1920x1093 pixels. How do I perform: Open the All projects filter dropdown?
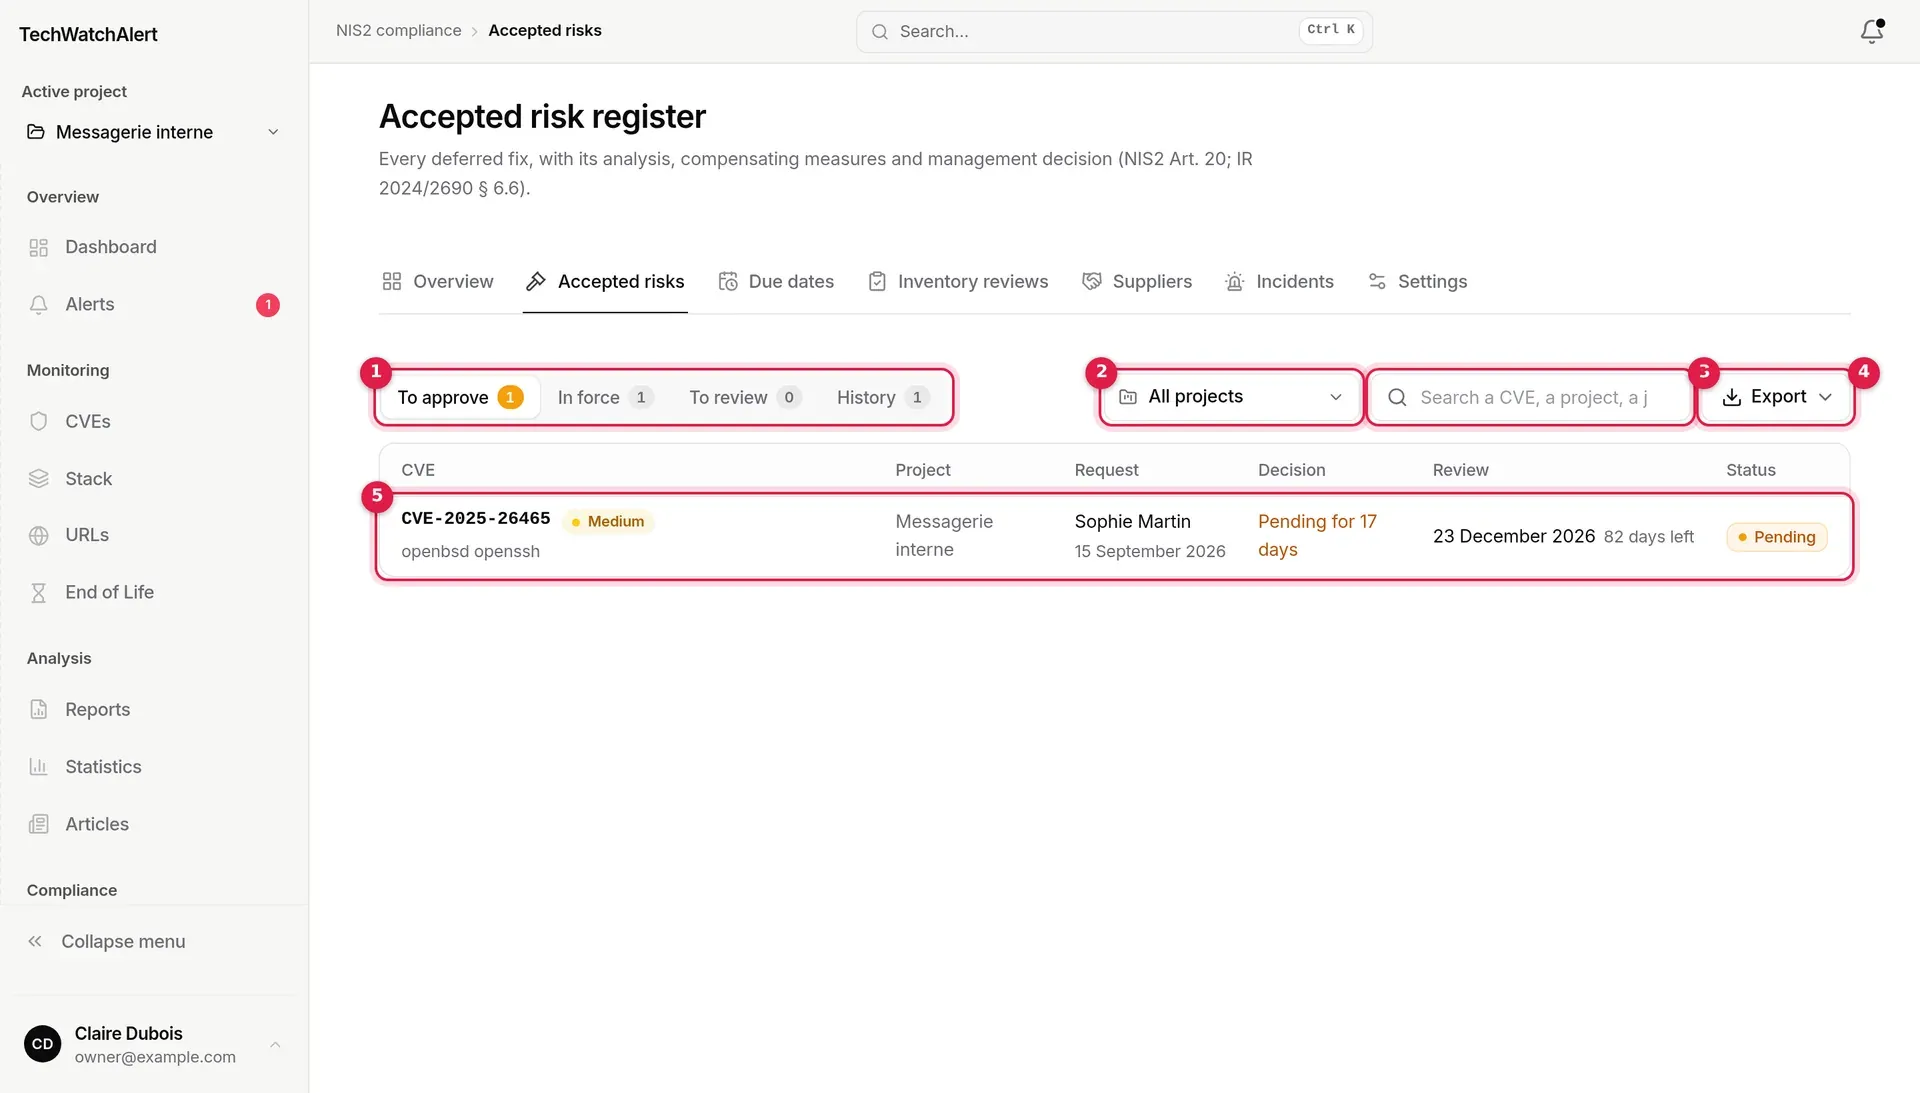(x=1230, y=397)
